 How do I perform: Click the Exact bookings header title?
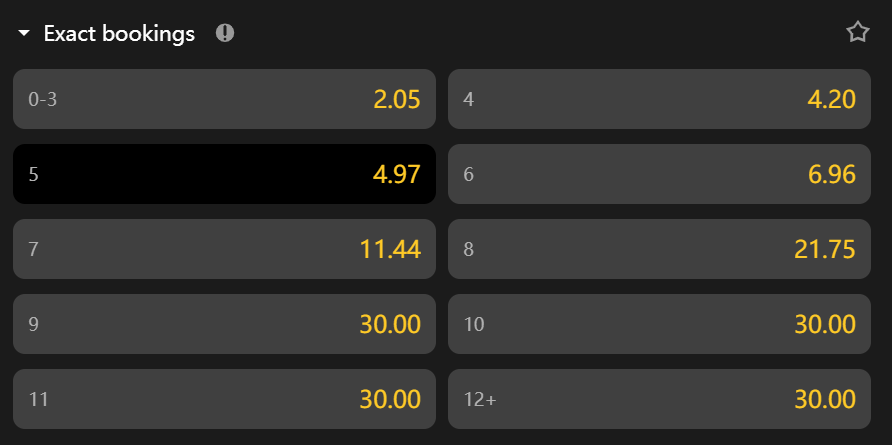pyautogui.click(x=119, y=34)
